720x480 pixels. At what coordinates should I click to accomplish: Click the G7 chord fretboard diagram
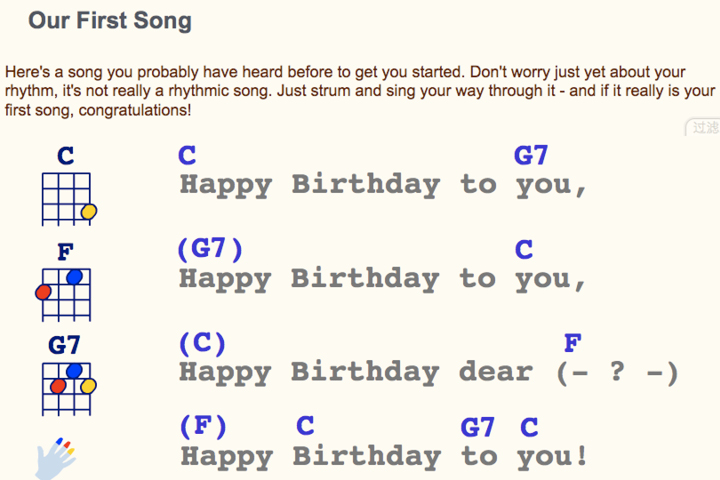click(67, 389)
